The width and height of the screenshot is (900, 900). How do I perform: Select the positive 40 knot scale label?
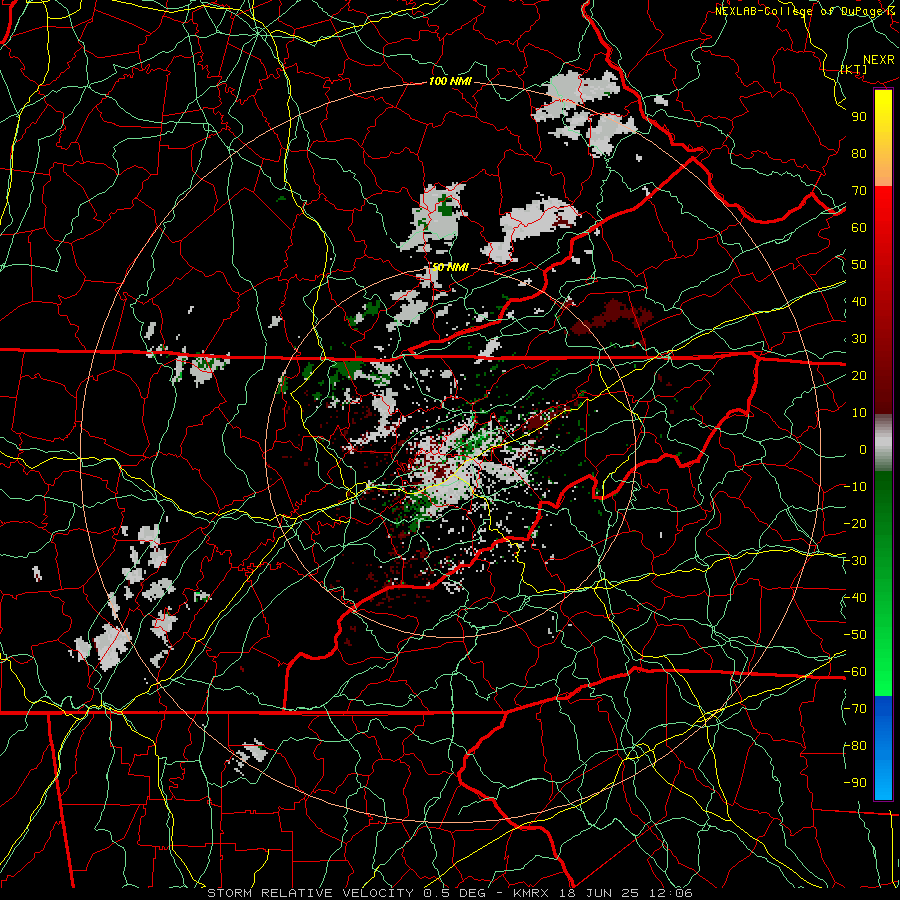coord(859,301)
